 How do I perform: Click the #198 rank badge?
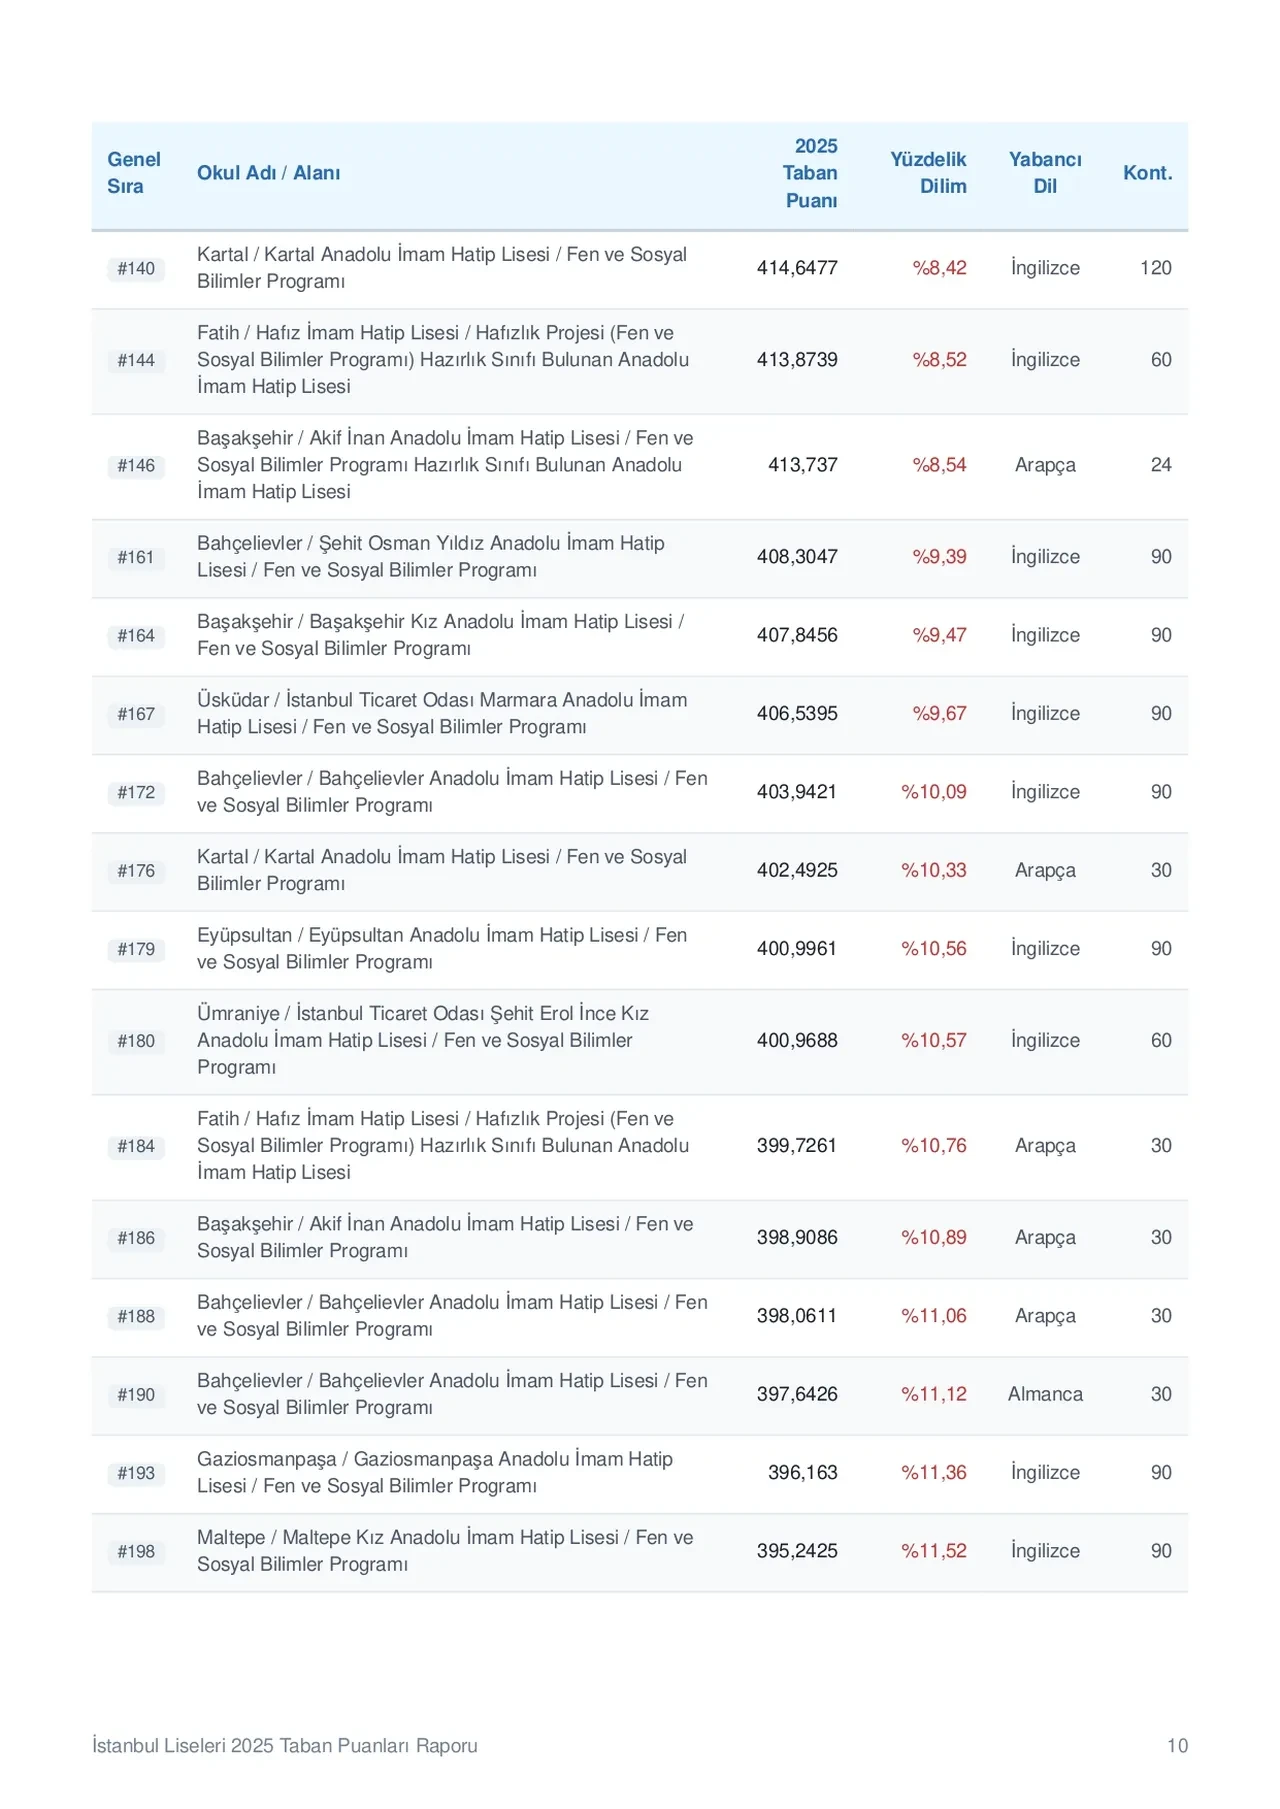pos(136,1551)
